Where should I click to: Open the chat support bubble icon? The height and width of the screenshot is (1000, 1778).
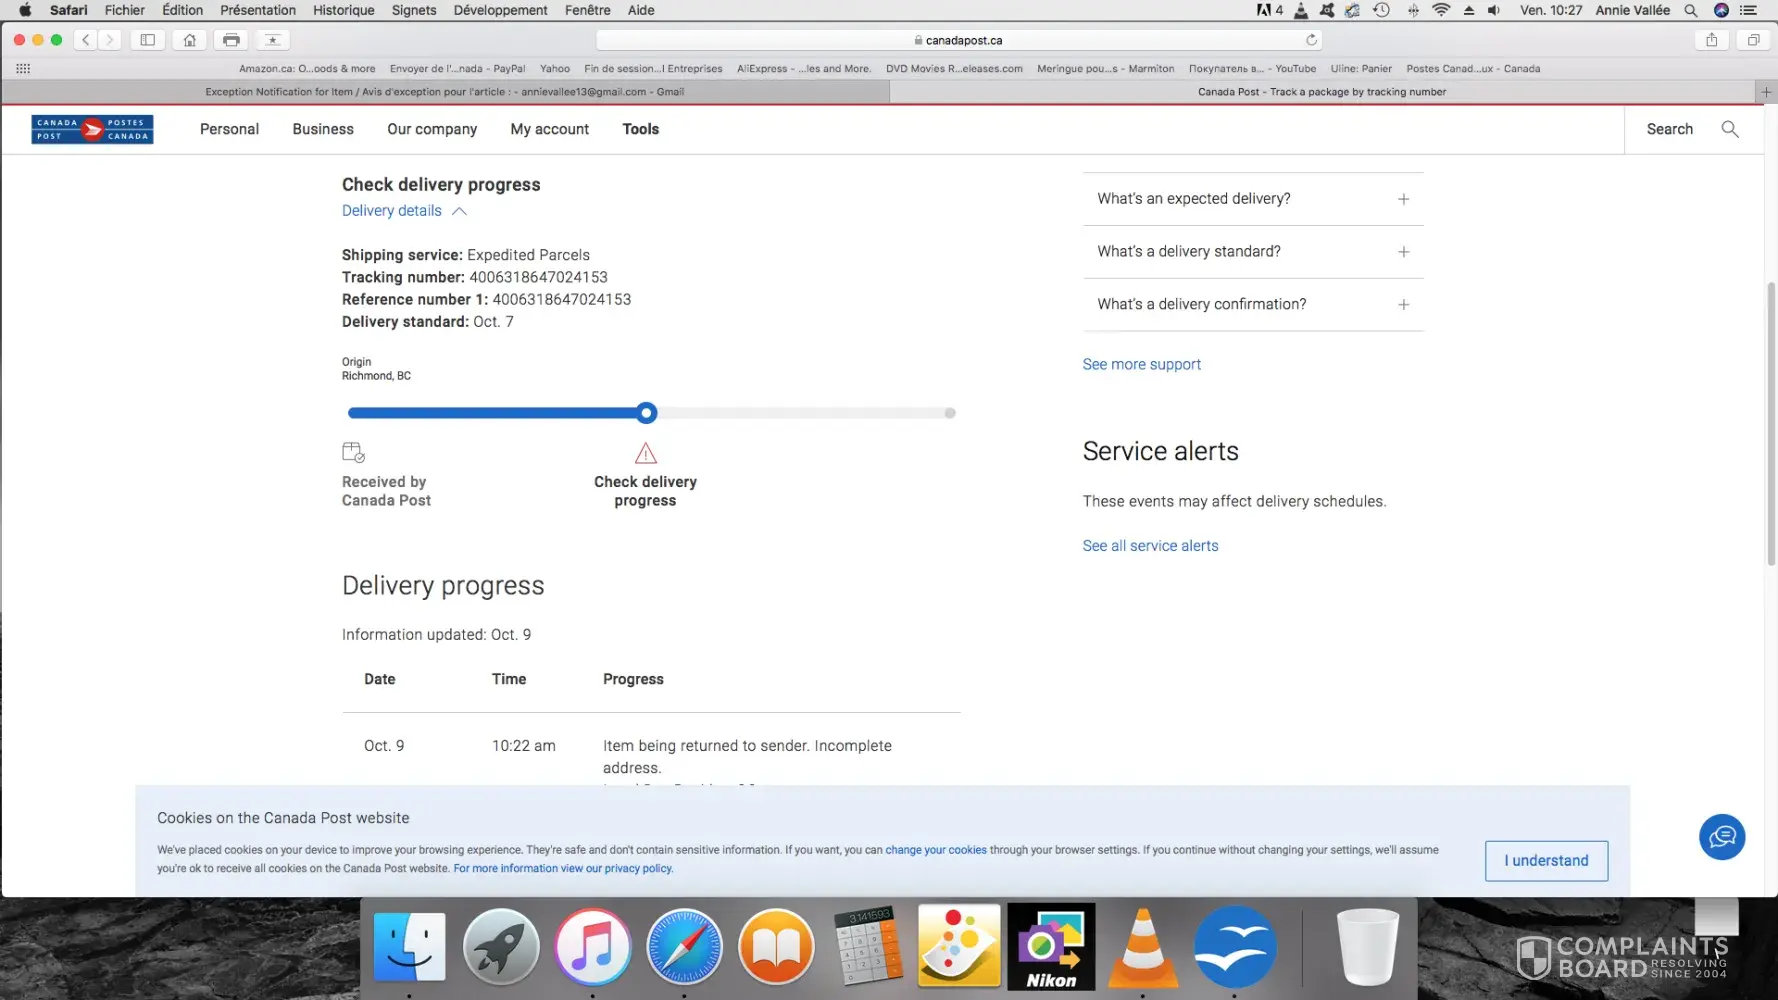[x=1721, y=837]
